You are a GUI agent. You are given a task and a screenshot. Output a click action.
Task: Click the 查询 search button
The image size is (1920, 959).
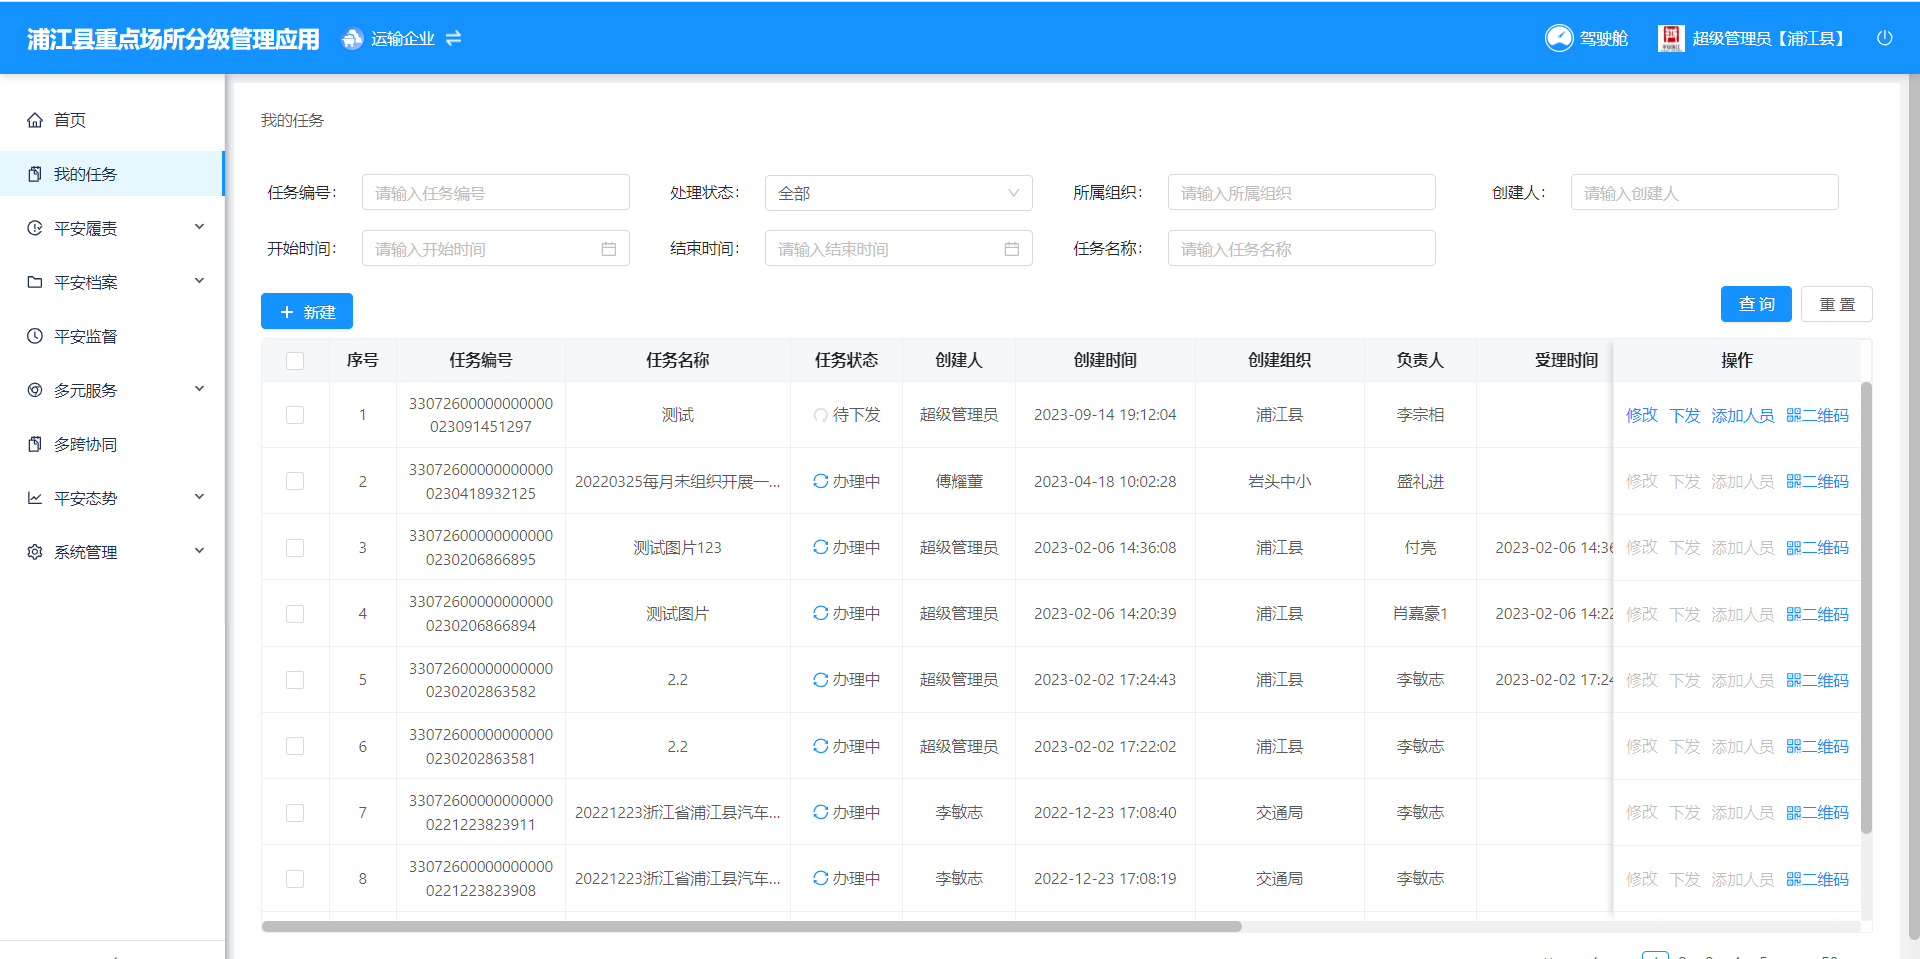pyautogui.click(x=1756, y=304)
